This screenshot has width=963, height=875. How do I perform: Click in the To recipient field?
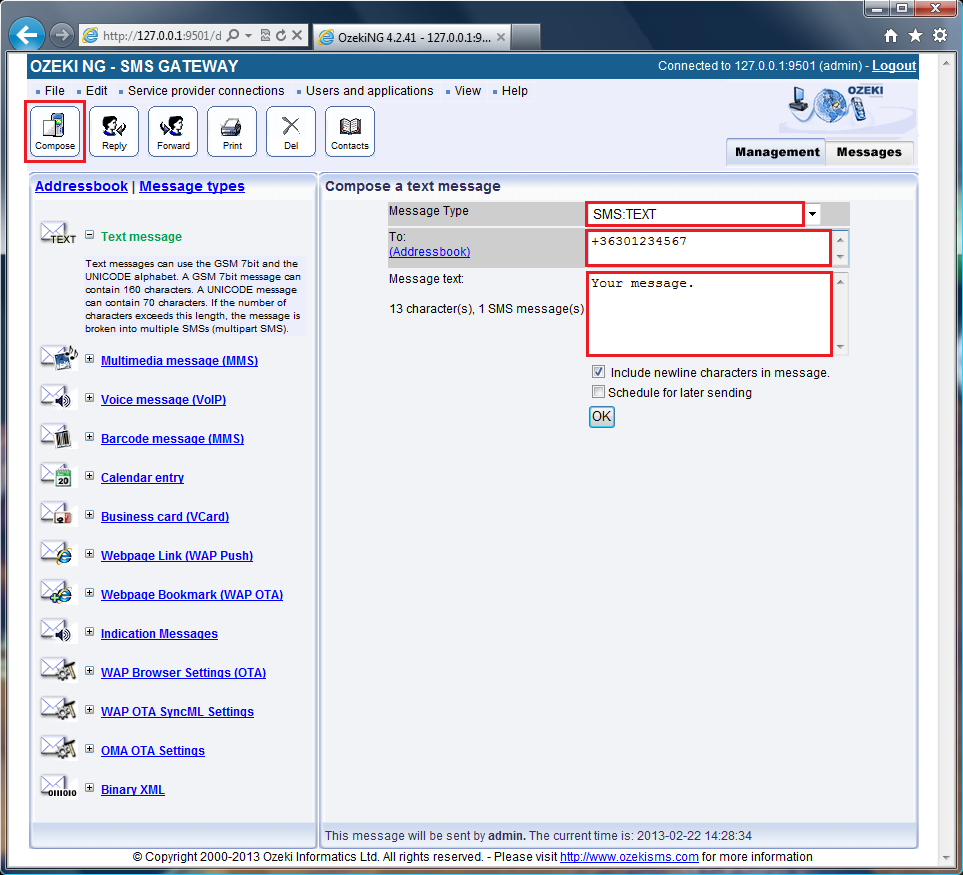(709, 247)
